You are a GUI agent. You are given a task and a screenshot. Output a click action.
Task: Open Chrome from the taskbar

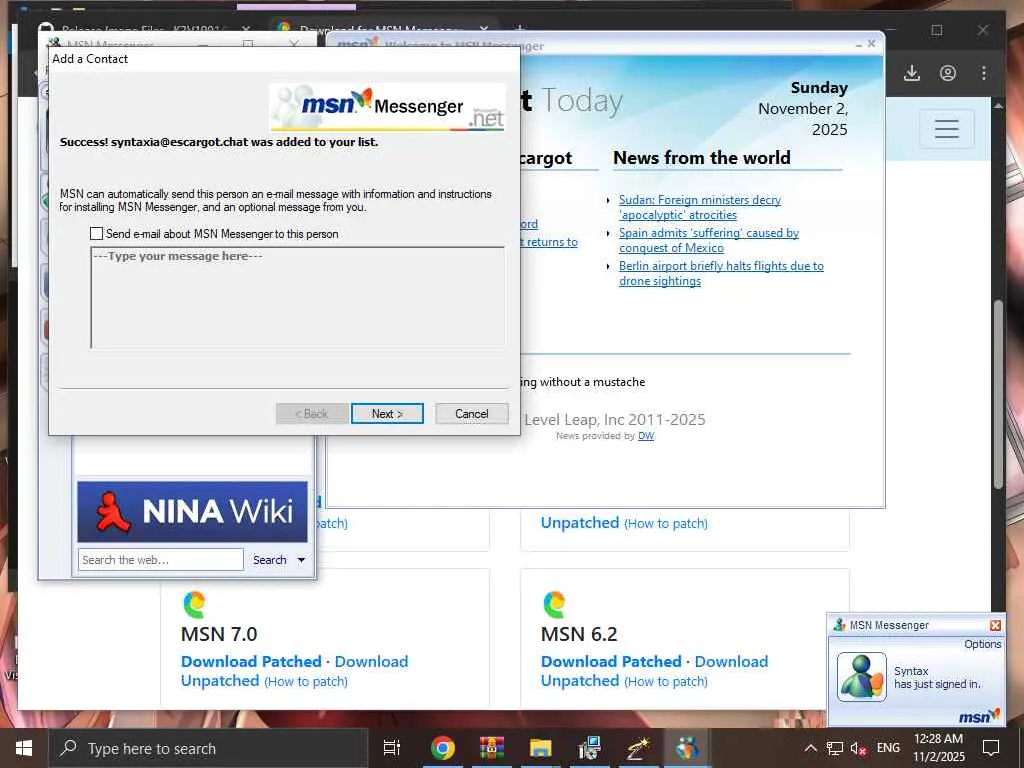pyautogui.click(x=442, y=748)
